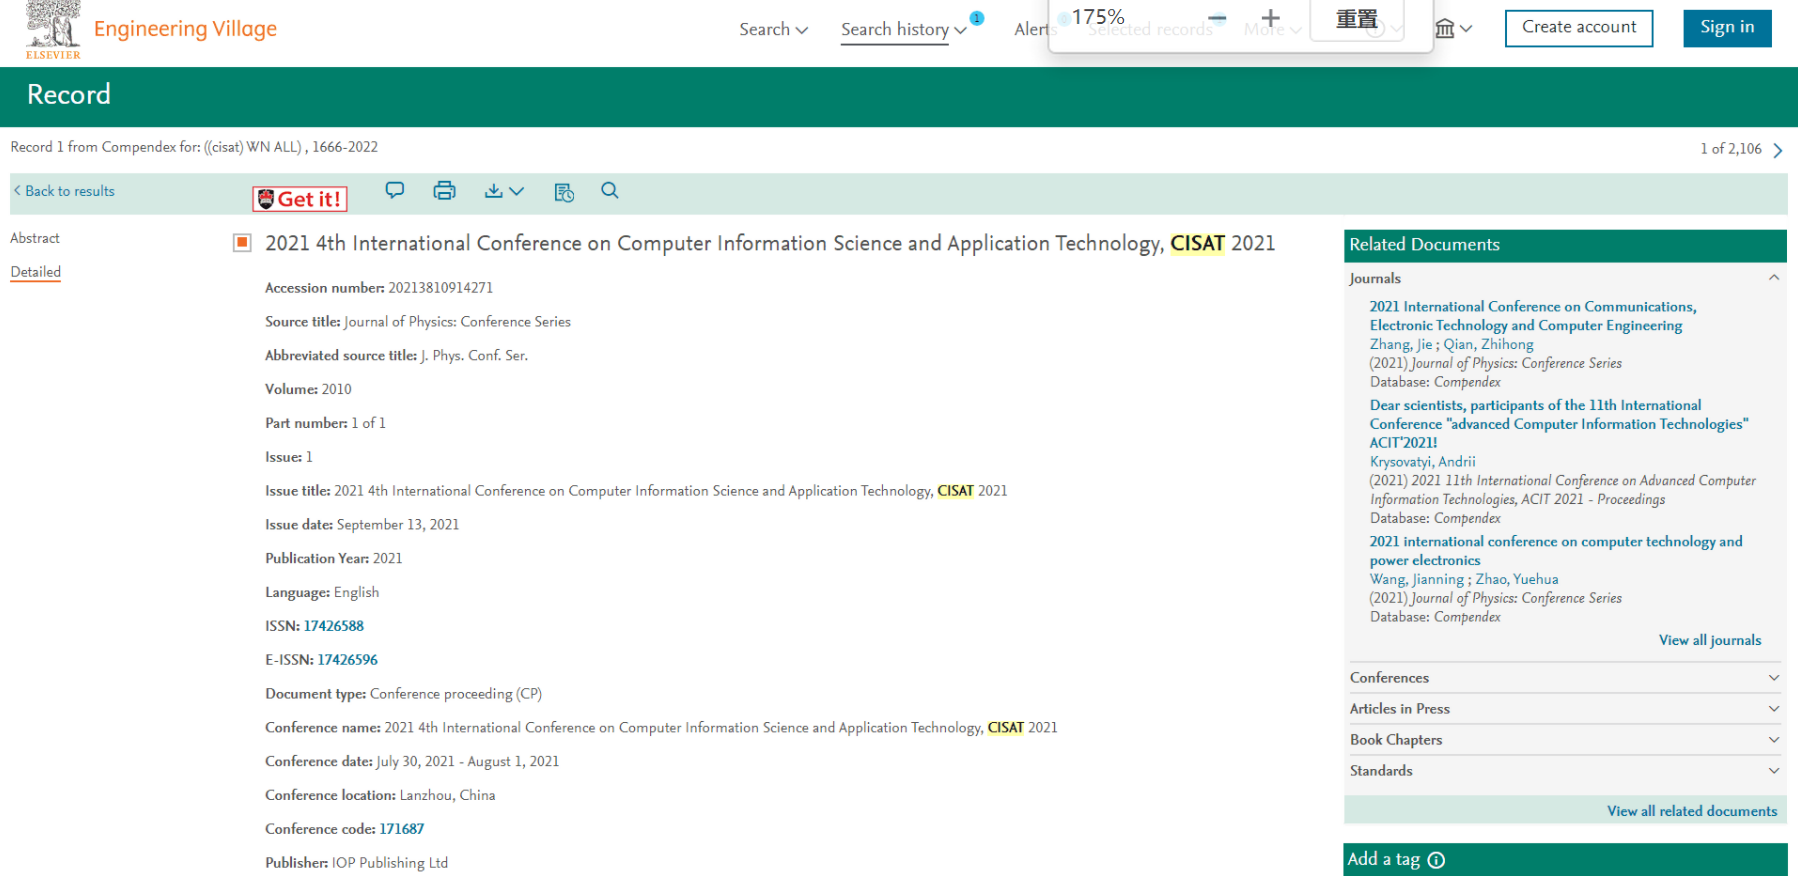Click the print record icon
The height and width of the screenshot is (876, 1798).
point(444,190)
